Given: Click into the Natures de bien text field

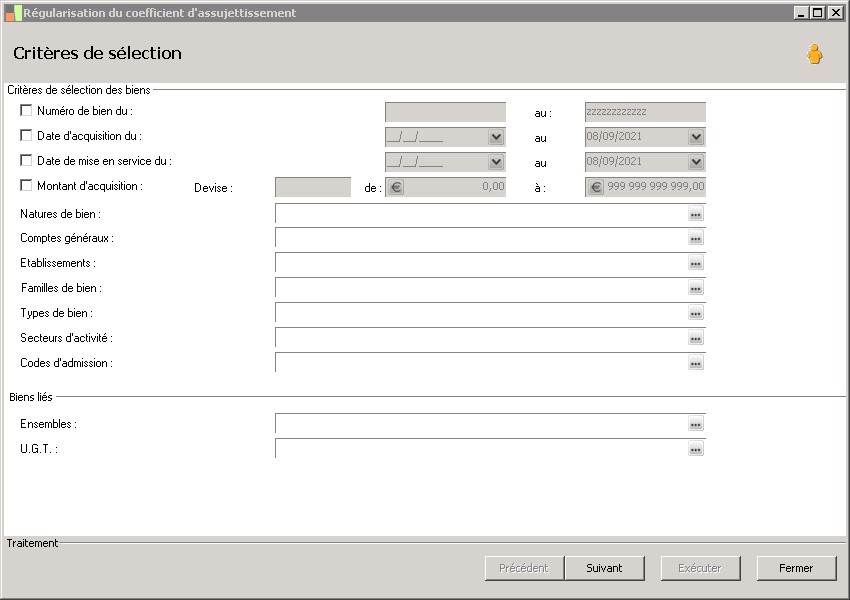Looking at the screenshot, I should (480, 214).
